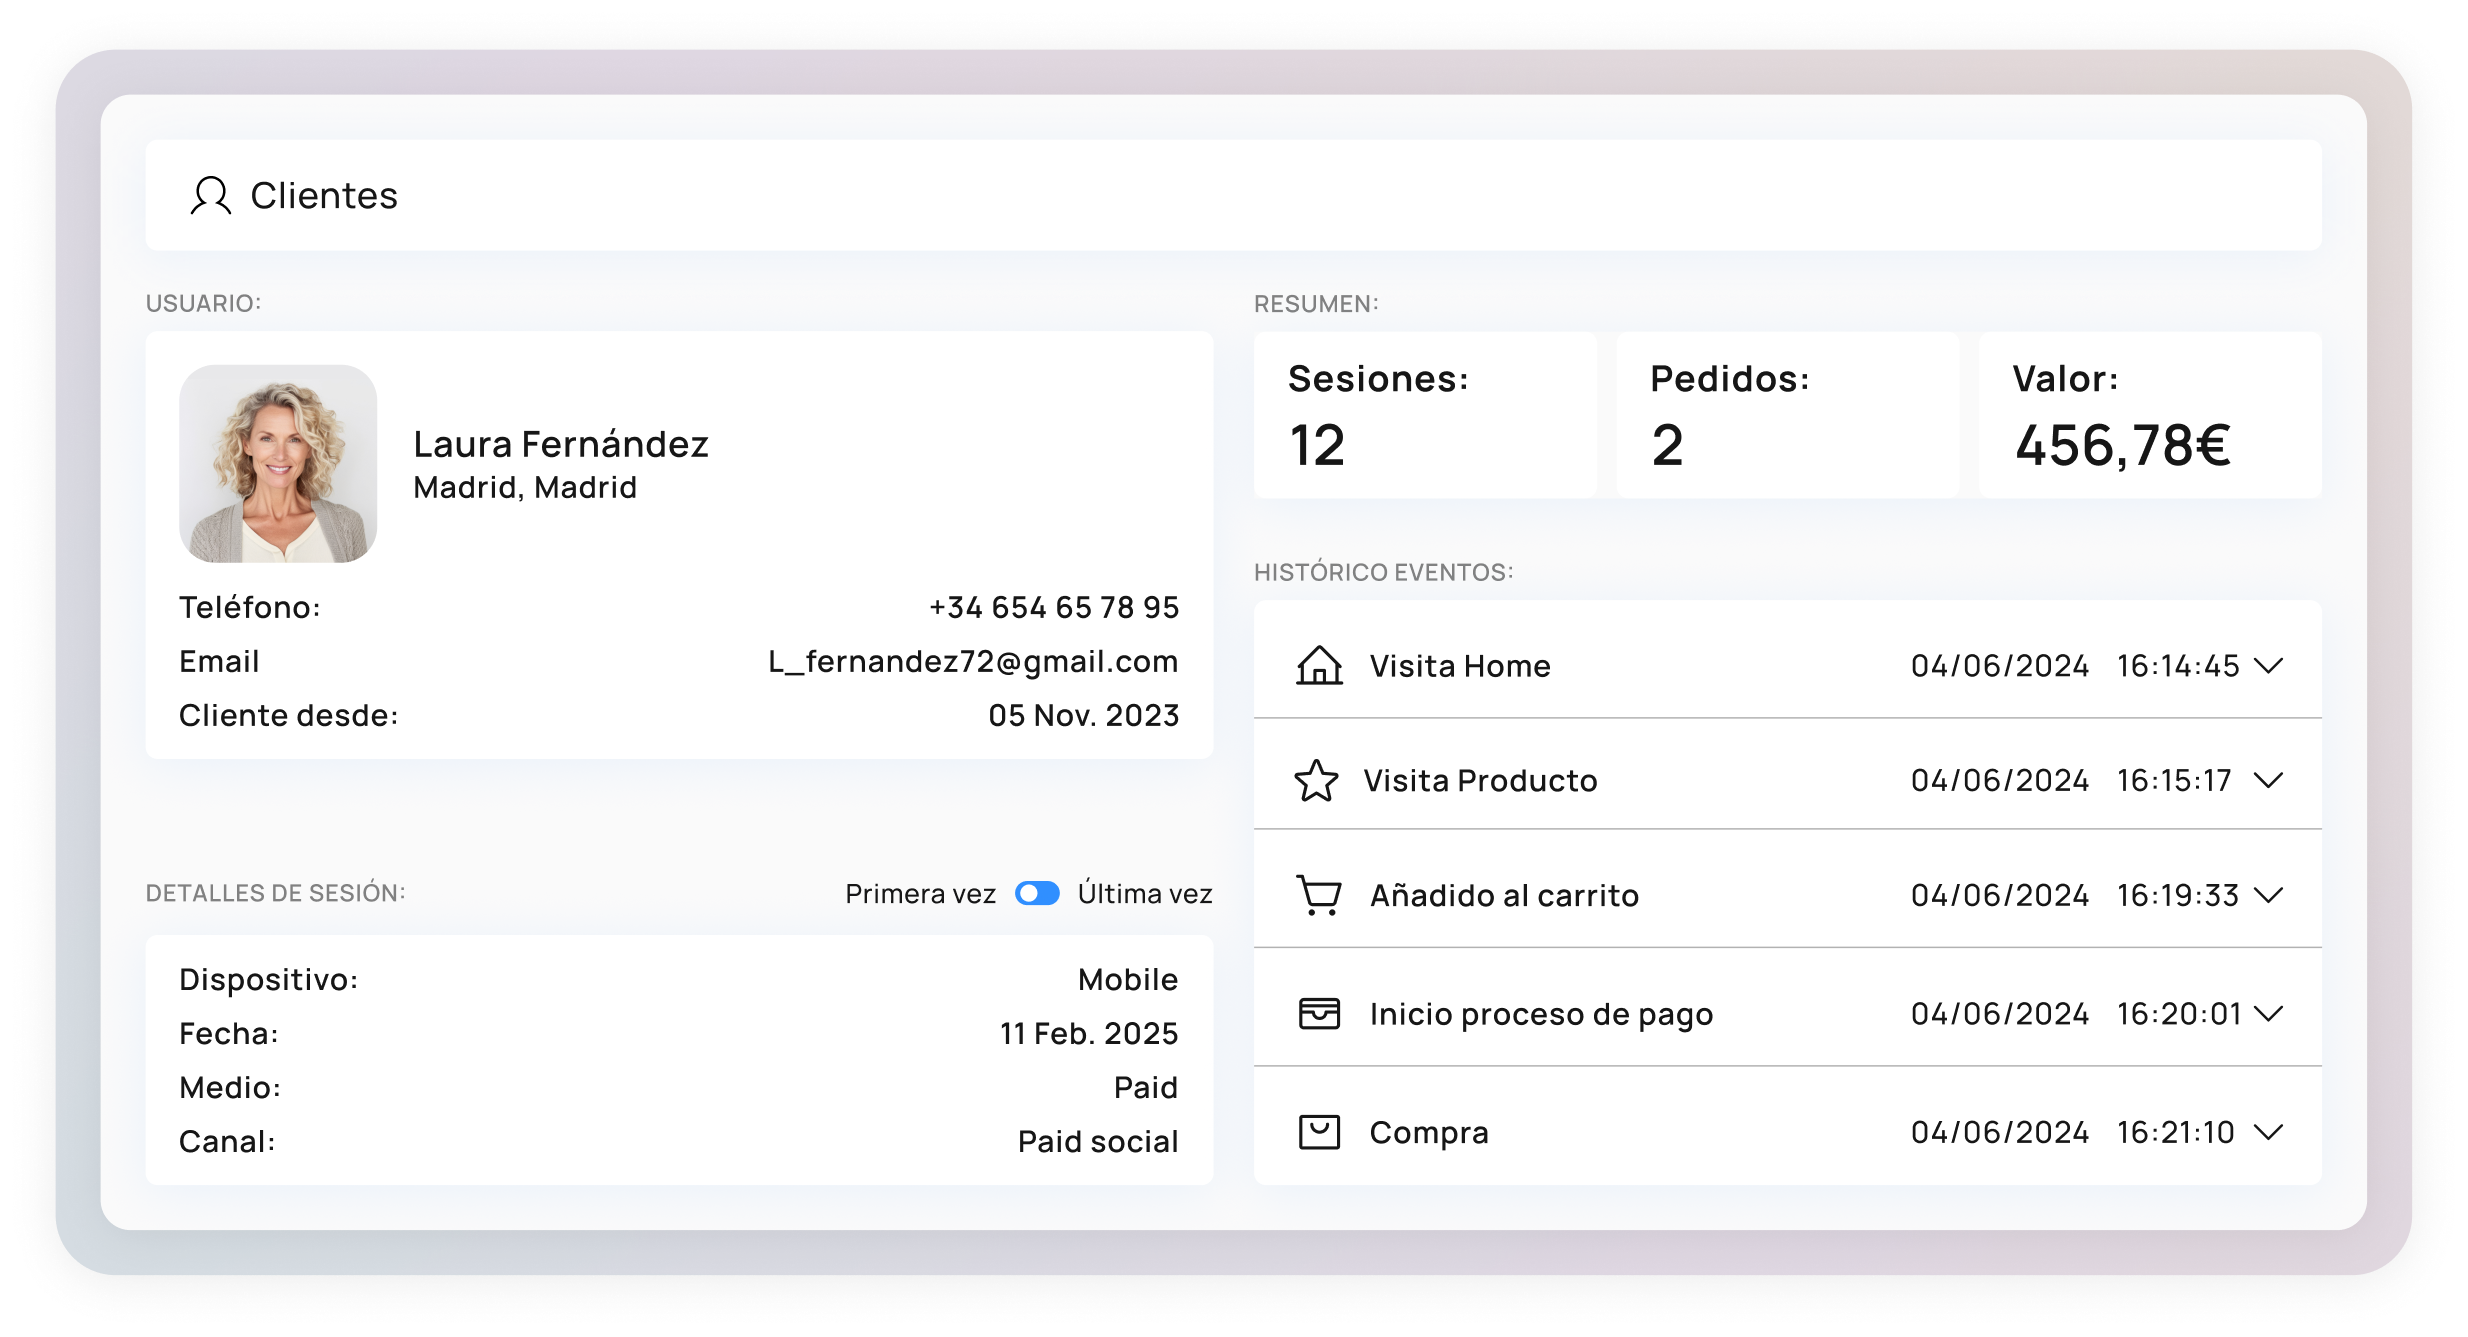Expand the Compra event chevron
This screenshot has width=2468, height=1337.
(x=2269, y=1132)
